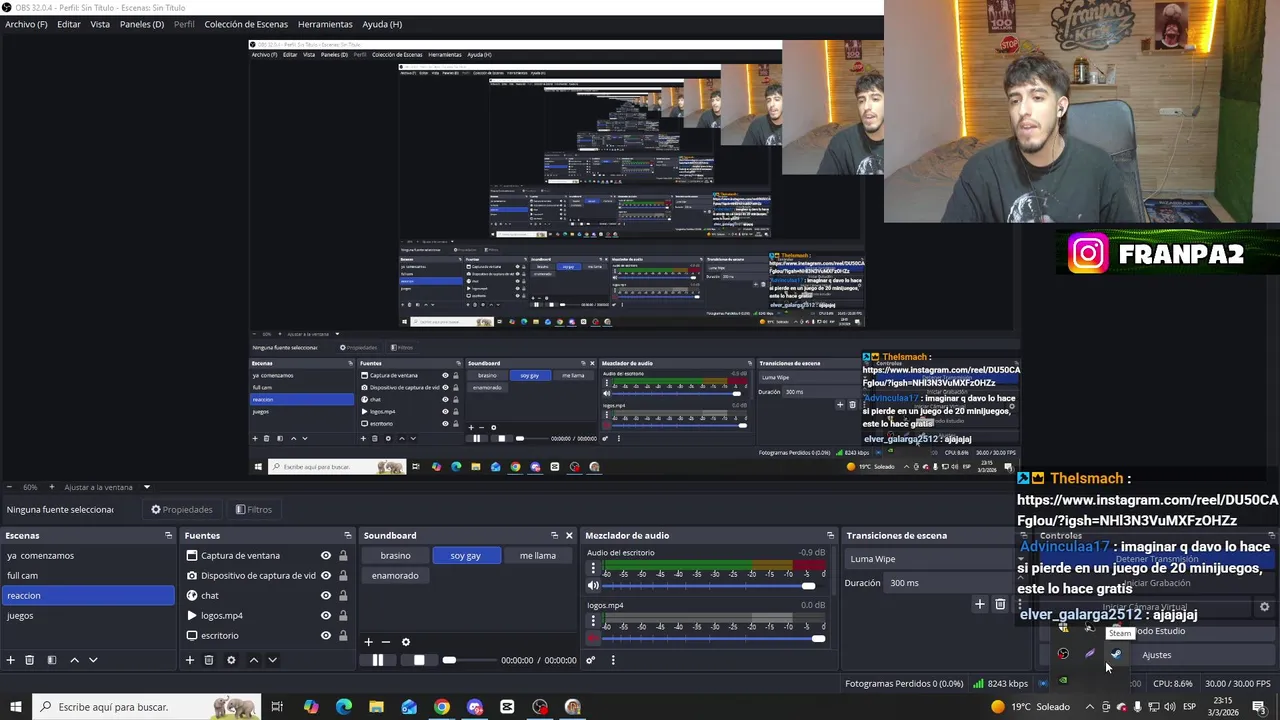Screen dimensions: 1280x720
Task: Zoom in the preview with the plus icon
Action: (50, 487)
